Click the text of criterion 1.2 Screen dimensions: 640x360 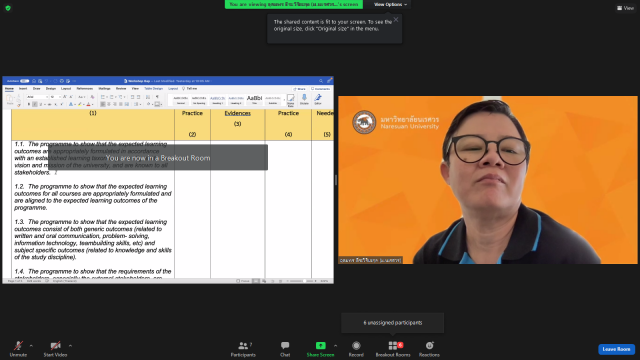(x=93, y=197)
